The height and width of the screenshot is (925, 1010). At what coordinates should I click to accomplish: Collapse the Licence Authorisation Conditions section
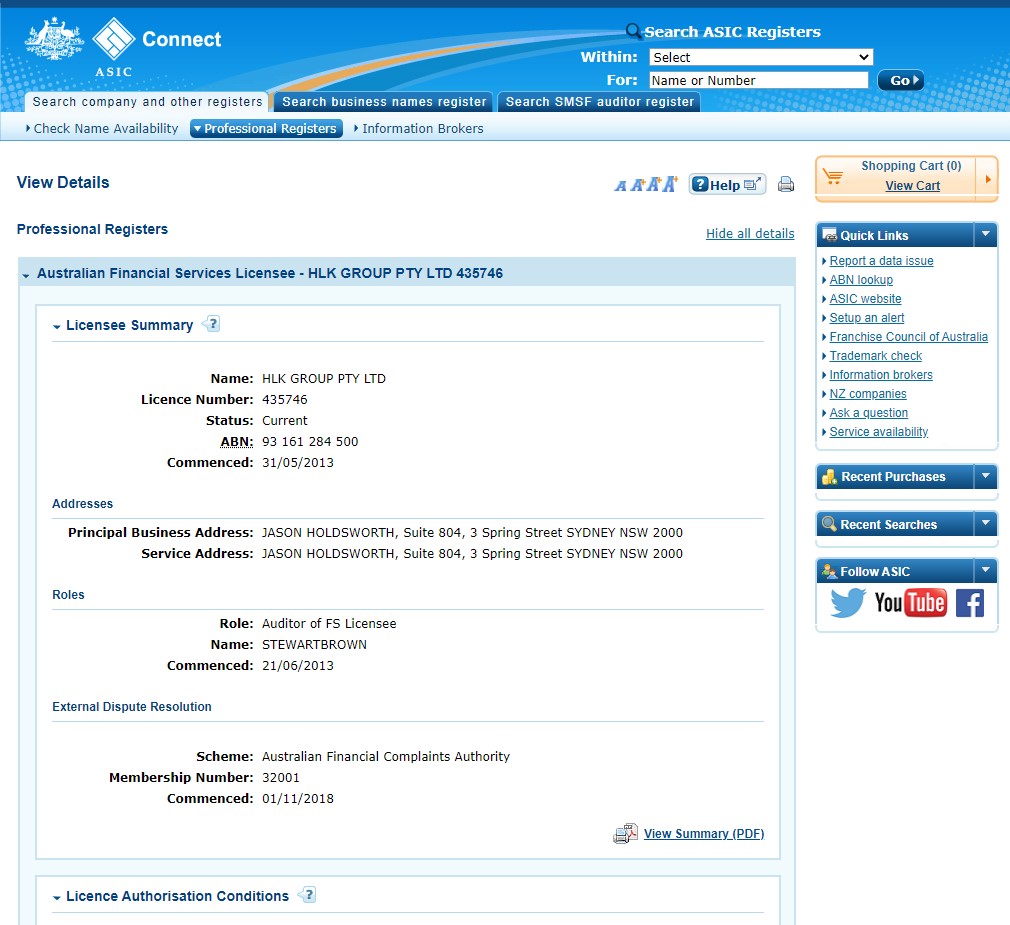point(57,897)
